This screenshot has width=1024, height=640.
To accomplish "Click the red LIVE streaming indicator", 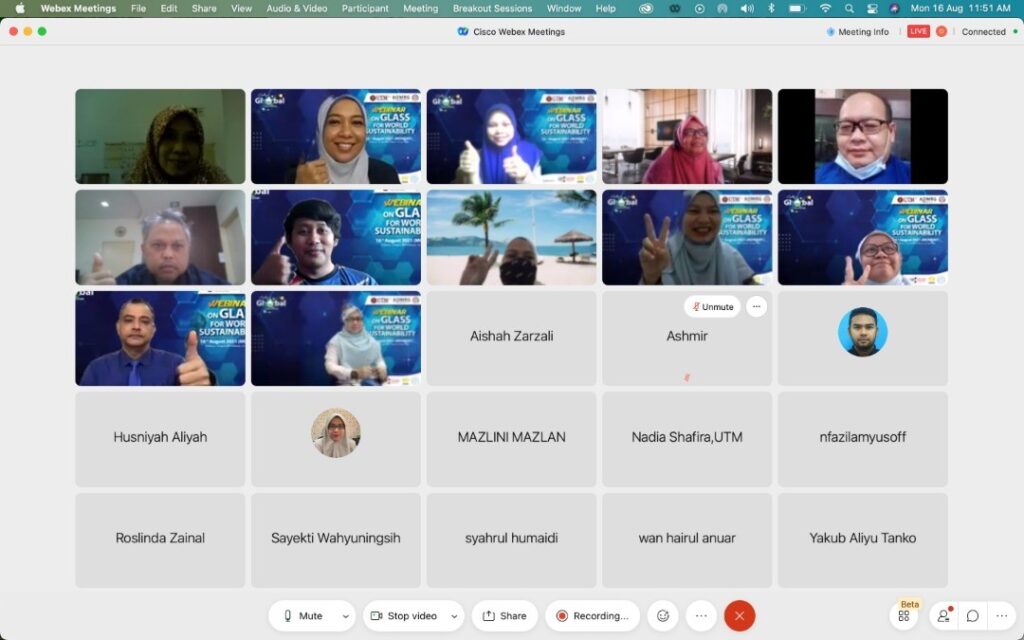I will 918,31.
